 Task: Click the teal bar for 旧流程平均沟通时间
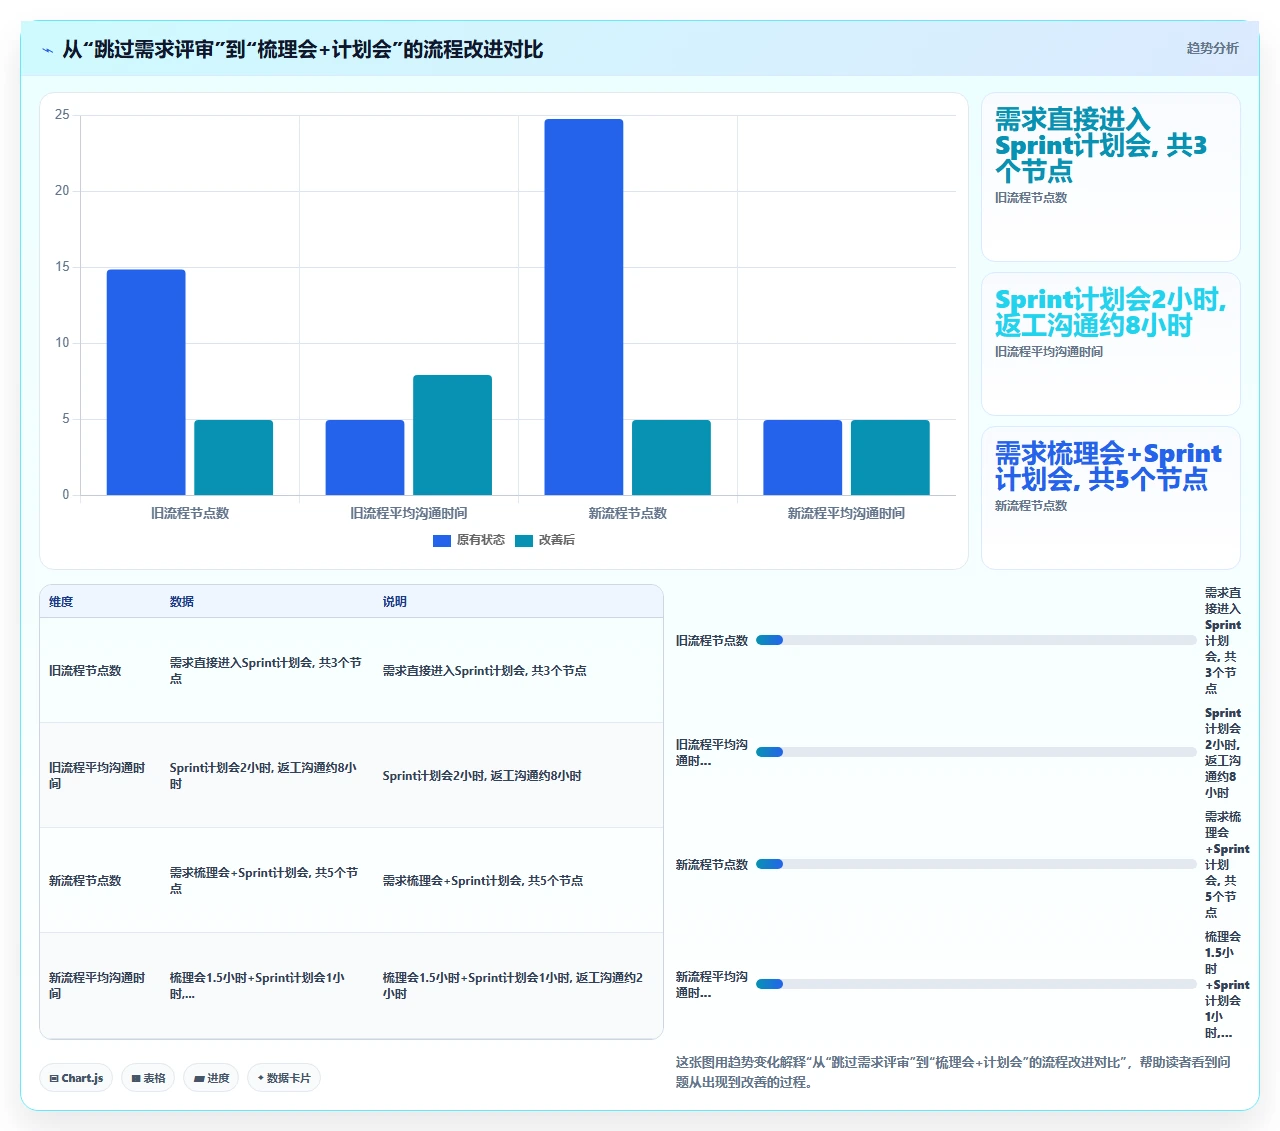point(452,435)
